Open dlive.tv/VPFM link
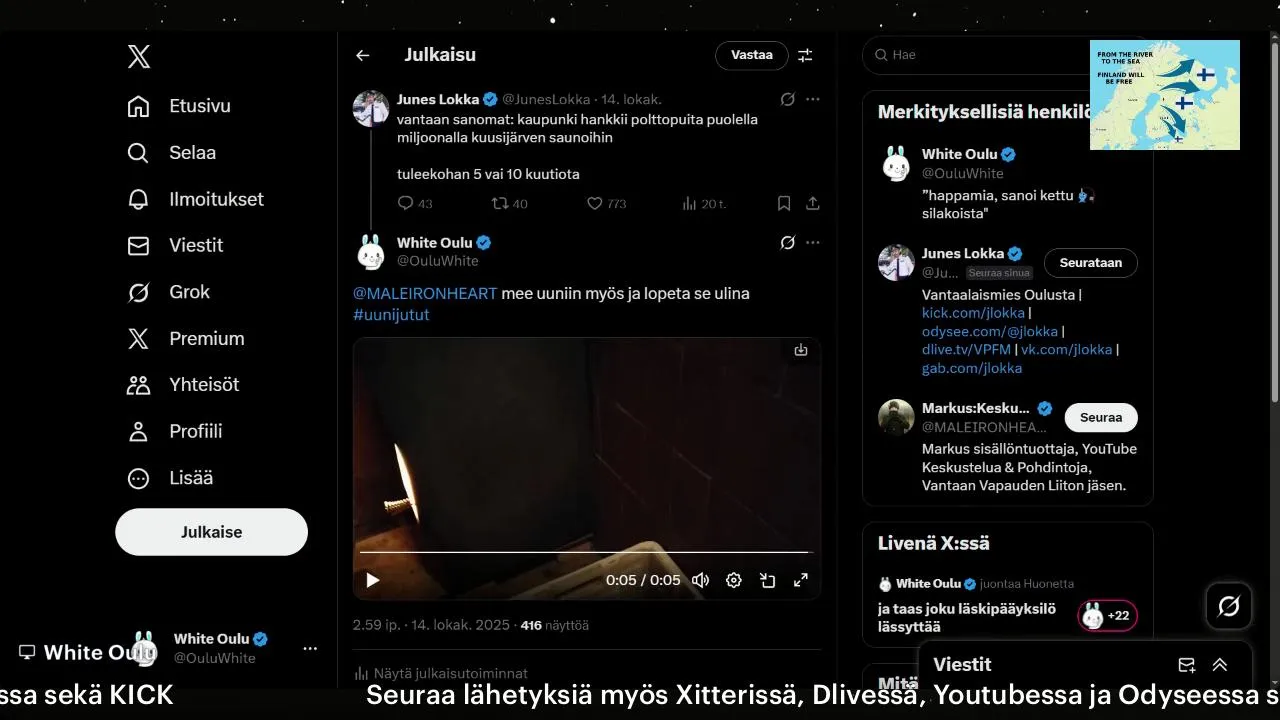 pos(966,349)
